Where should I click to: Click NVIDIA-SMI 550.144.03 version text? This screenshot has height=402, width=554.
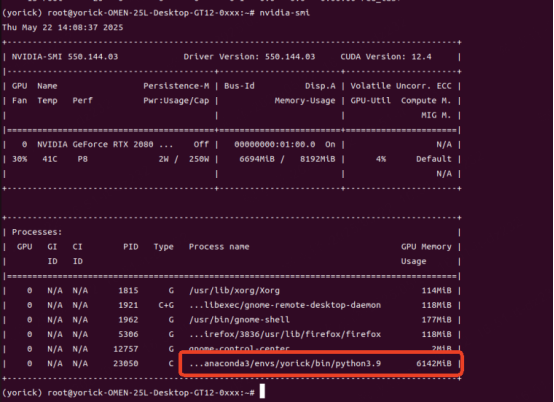(x=65, y=57)
